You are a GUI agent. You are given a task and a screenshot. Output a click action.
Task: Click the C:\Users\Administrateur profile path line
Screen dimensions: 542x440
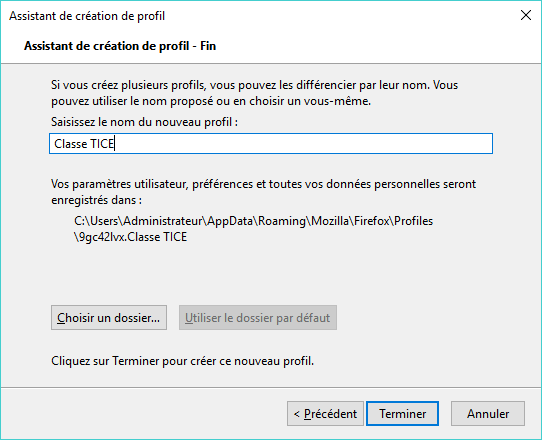pyautogui.click(x=253, y=221)
